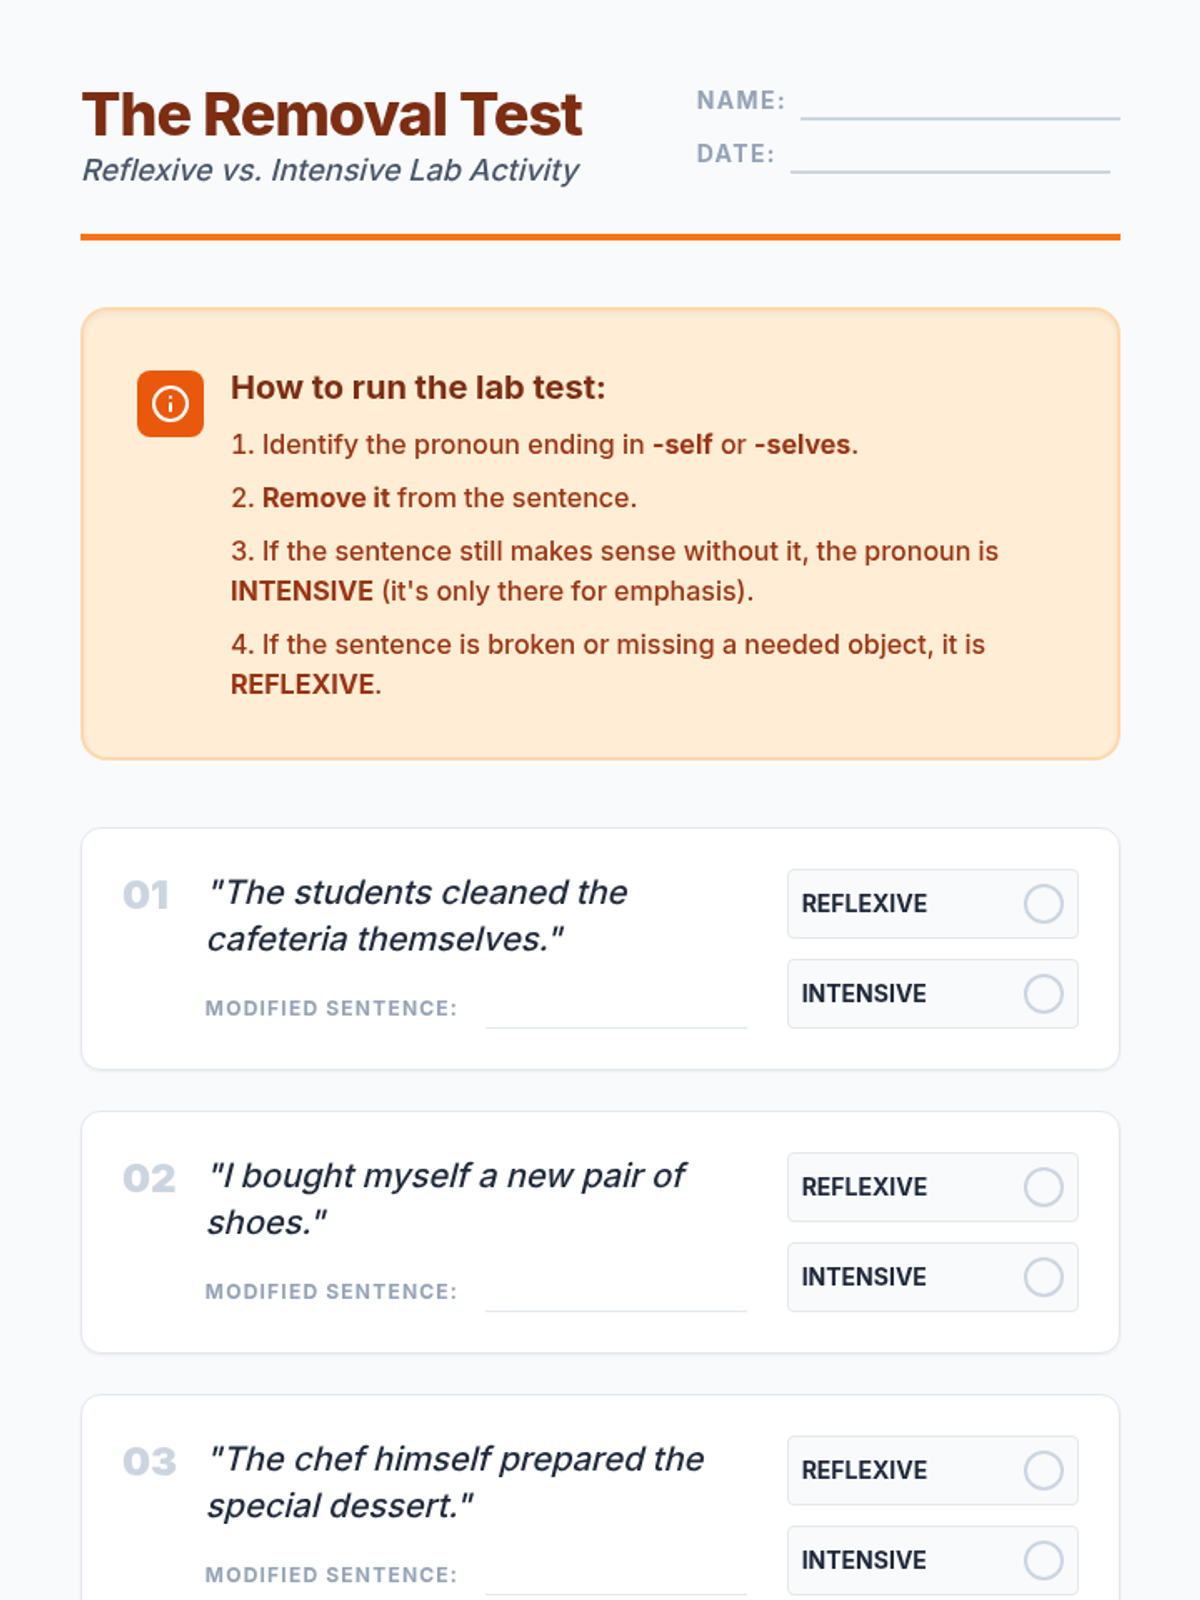This screenshot has width=1200, height=1600.
Task: Click the chef himself dessert sentence
Action: 455,1481
